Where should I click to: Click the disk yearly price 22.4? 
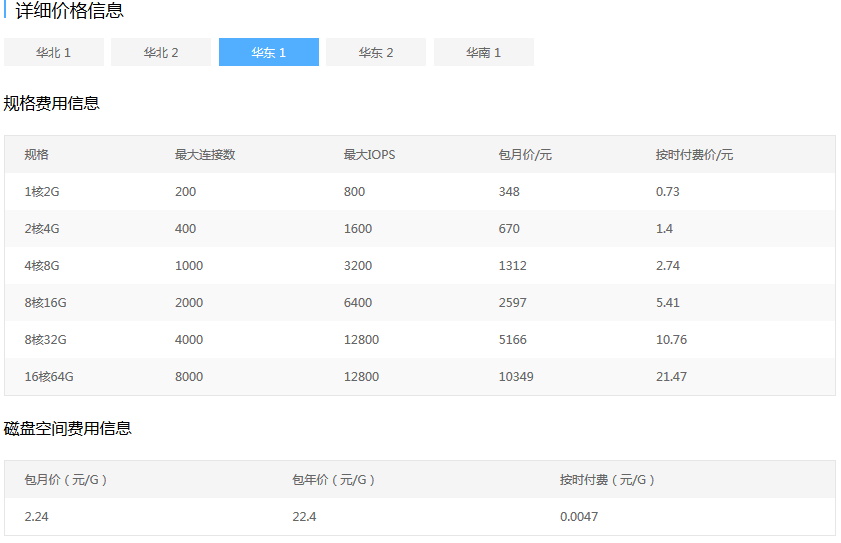304,517
